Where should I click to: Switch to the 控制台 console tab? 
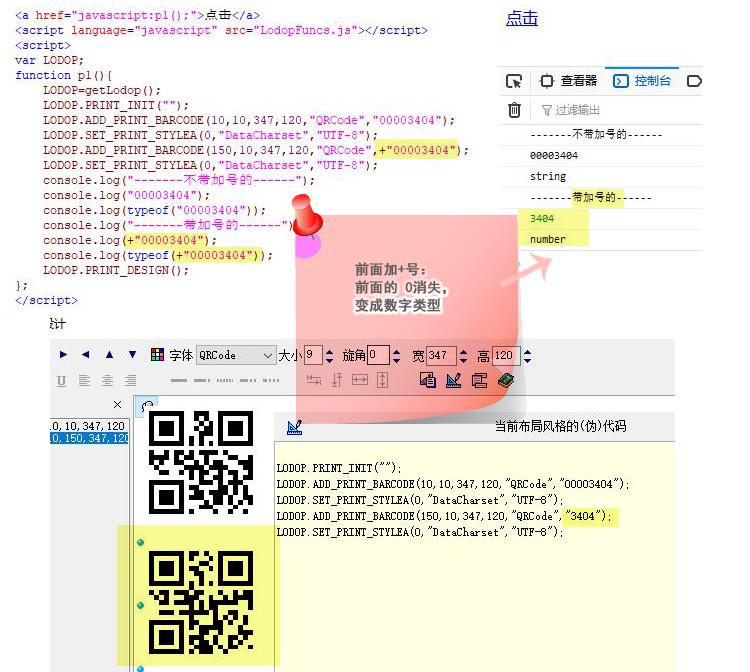pos(642,81)
